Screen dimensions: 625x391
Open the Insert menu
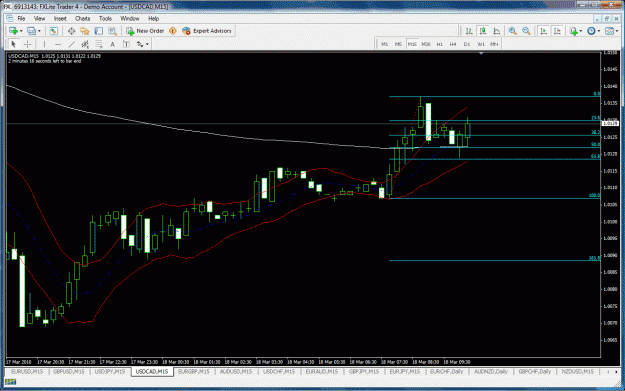coord(60,18)
